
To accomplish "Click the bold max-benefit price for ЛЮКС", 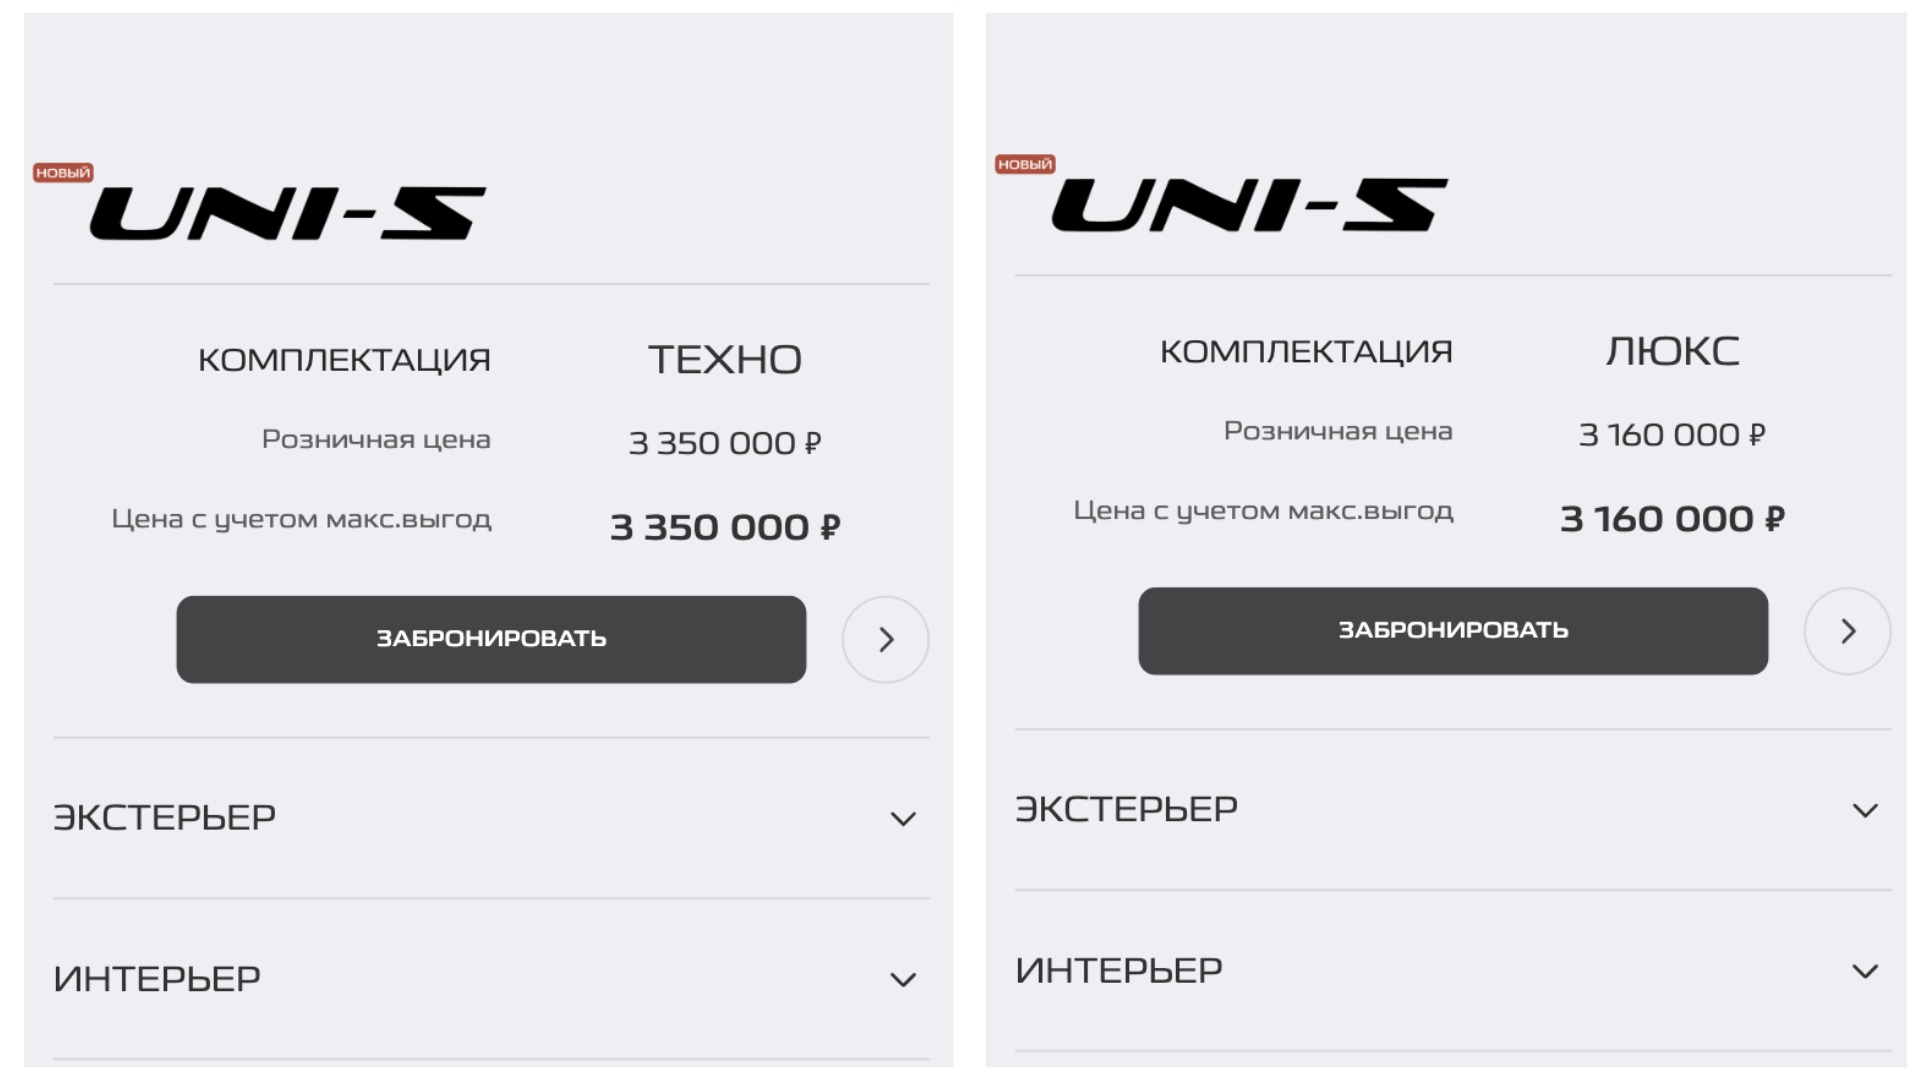I will coord(1672,519).
